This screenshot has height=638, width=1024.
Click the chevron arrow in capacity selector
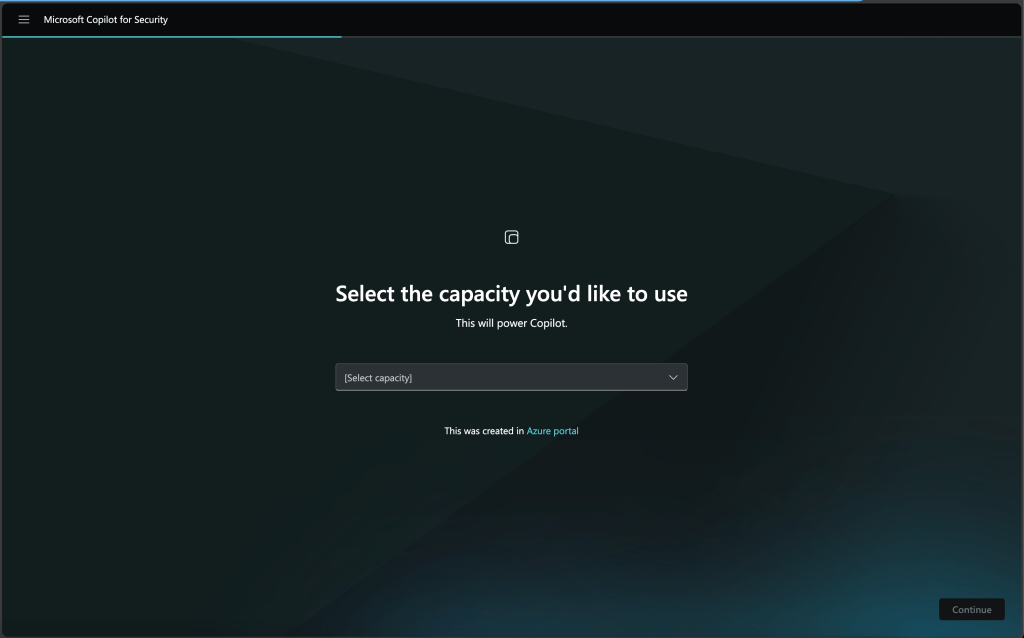click(673, 377)
